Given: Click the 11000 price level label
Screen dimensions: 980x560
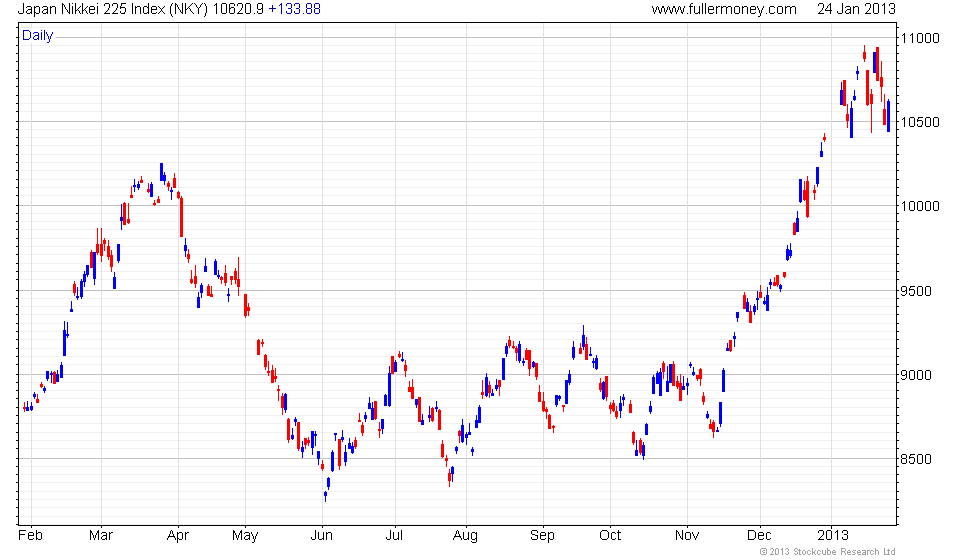Looking at the screenshot, I should tap(920, 39).
